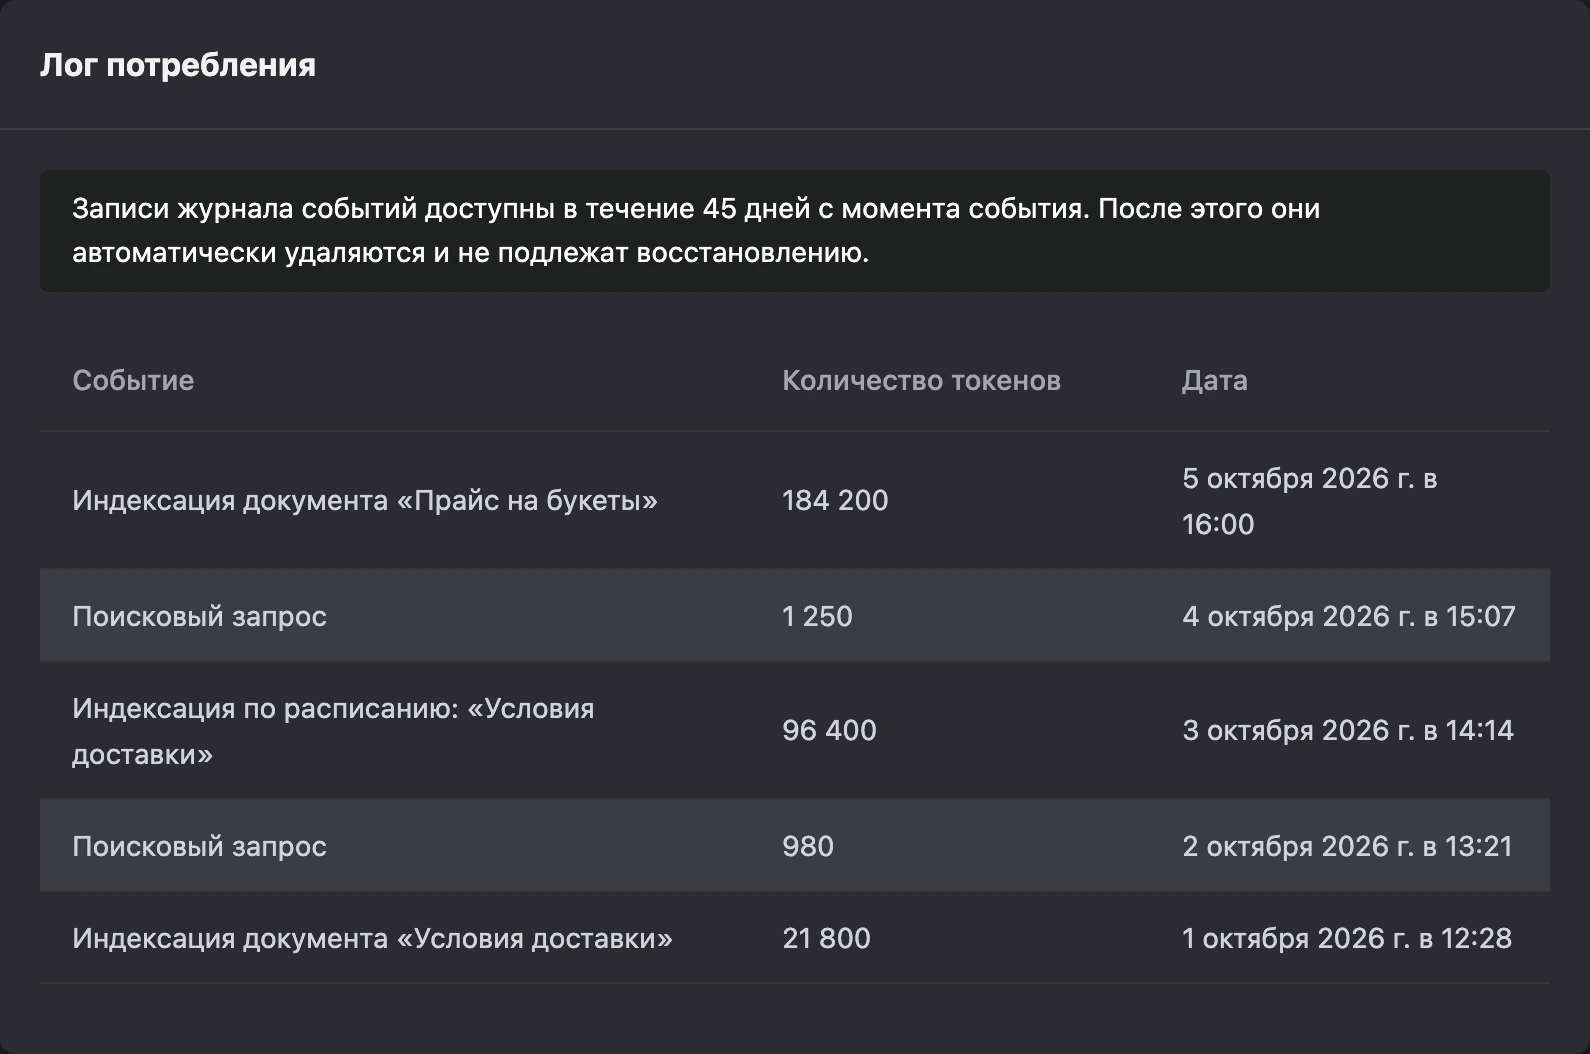The image size is (1590, 1054).
Task: Click the token value 980
Action: (808, 846)
